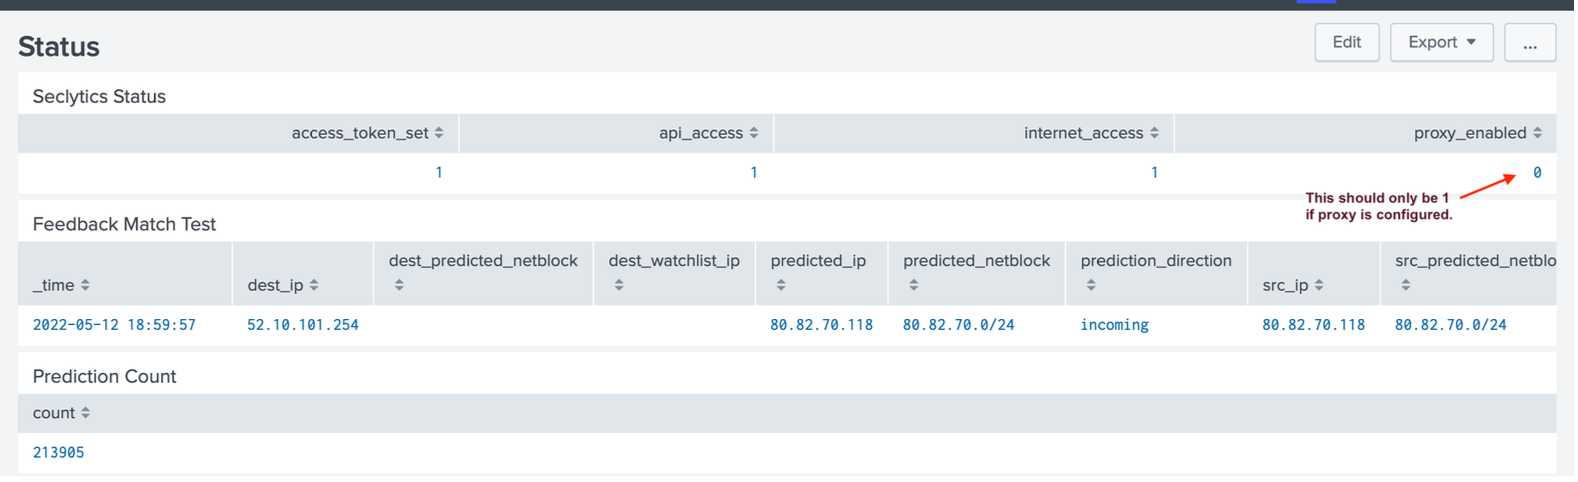Sort the prediction_direction column
Image resolution: width=1578 pixels, height=482 pixels.
[1091, 285]
